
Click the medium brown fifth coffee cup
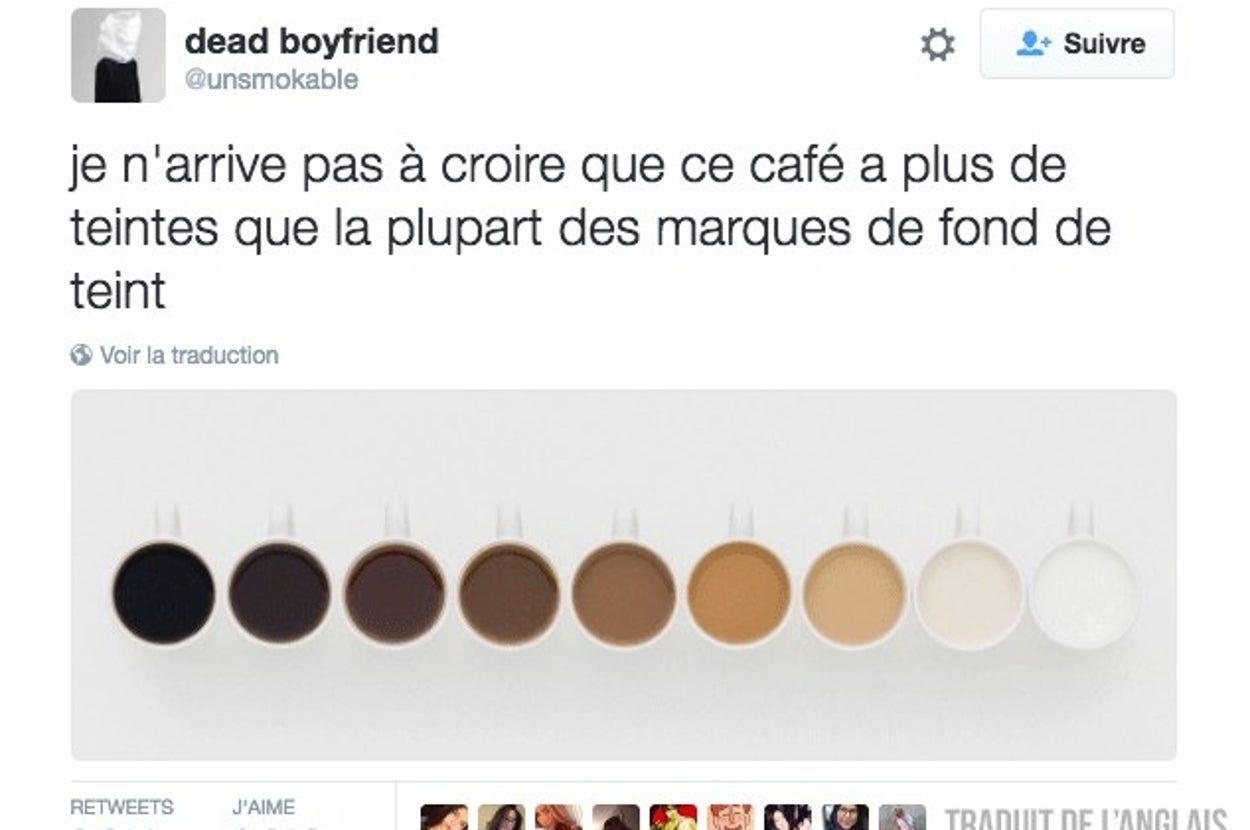click(x=623, y=592)
